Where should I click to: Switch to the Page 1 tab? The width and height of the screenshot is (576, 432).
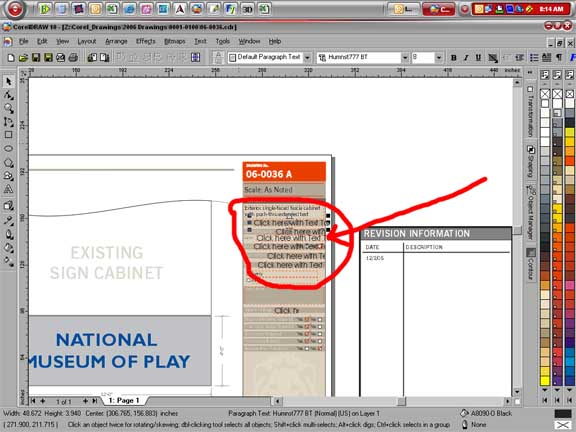click(x=124, y=401)
